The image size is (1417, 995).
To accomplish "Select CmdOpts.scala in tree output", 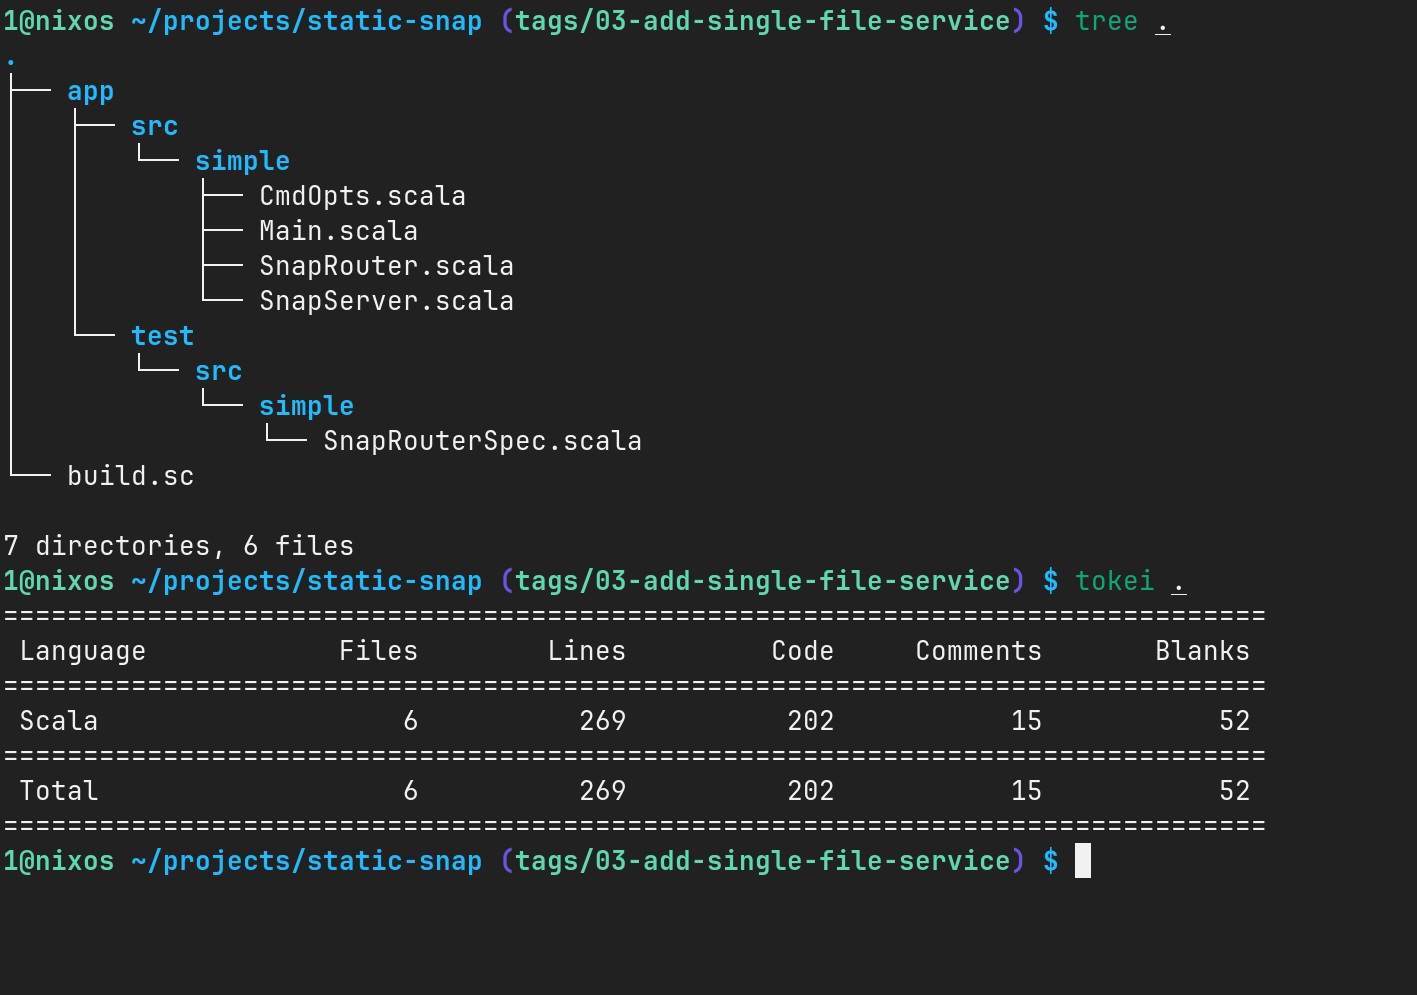I will [362, 196].
